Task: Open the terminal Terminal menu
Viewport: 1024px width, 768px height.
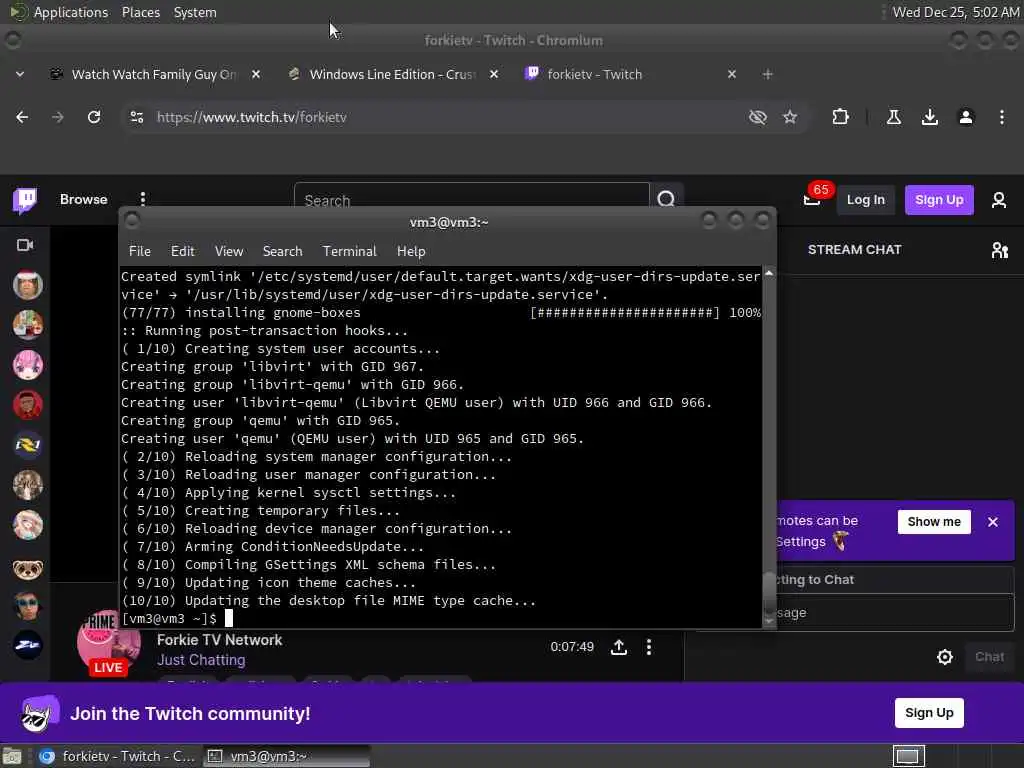Action: point(349,251)
